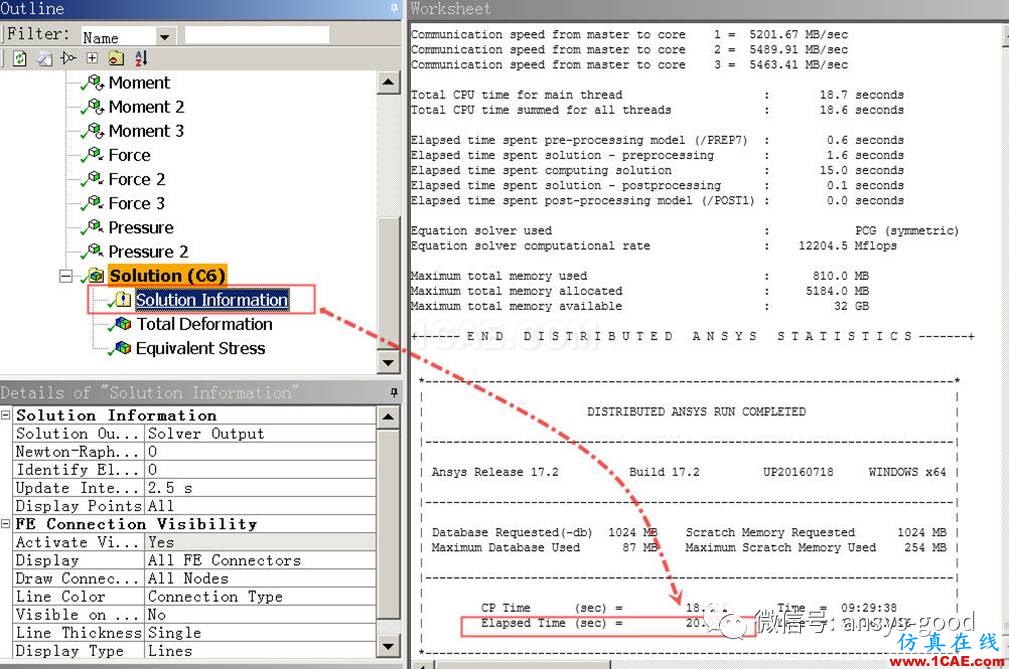The width and height of the screenshot is (1009, 669).
Task: Select the Pressure load icon
Action: tap(95, 227)
